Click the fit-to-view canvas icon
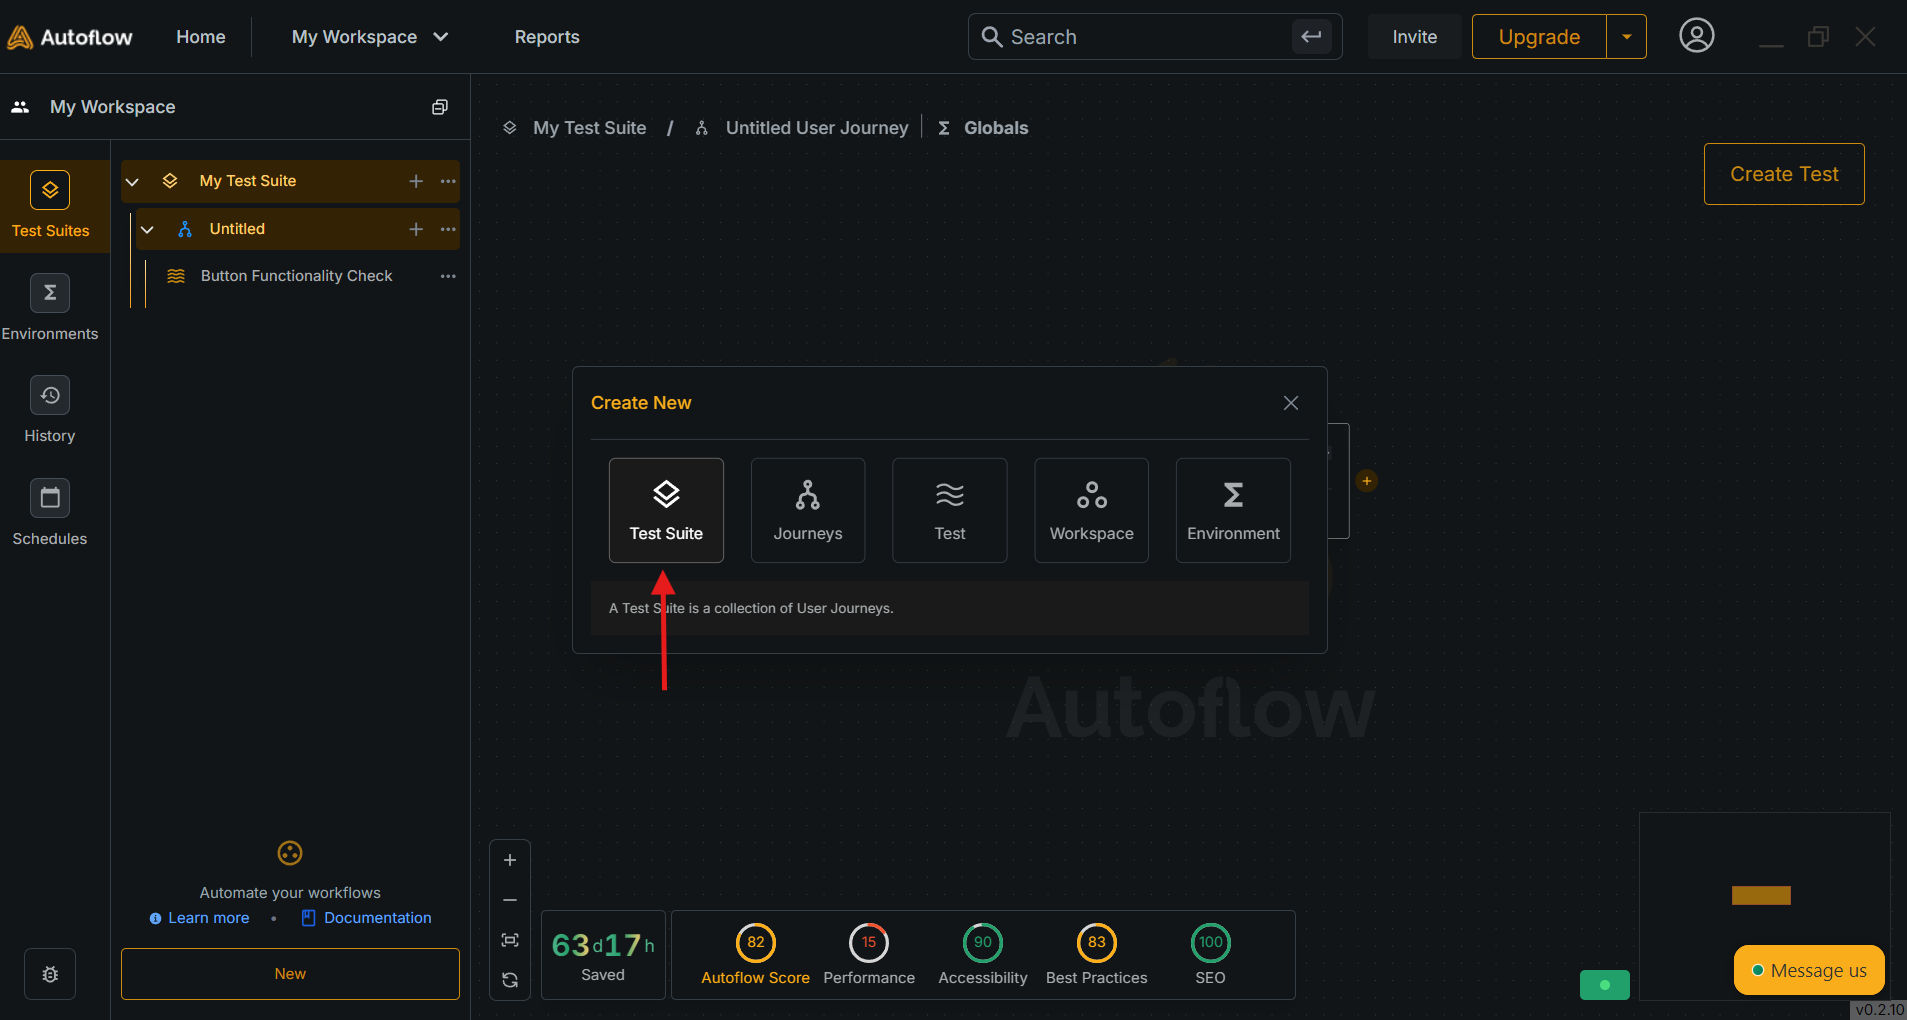Image resolution: width=1907 pixels, height=1020 pixels. pos(510,940)
